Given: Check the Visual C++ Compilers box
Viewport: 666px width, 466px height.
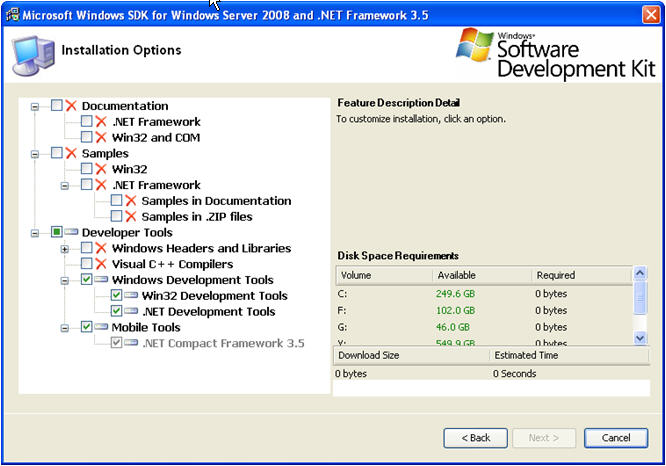Looking at the screenshot, I should pos(86,263).
